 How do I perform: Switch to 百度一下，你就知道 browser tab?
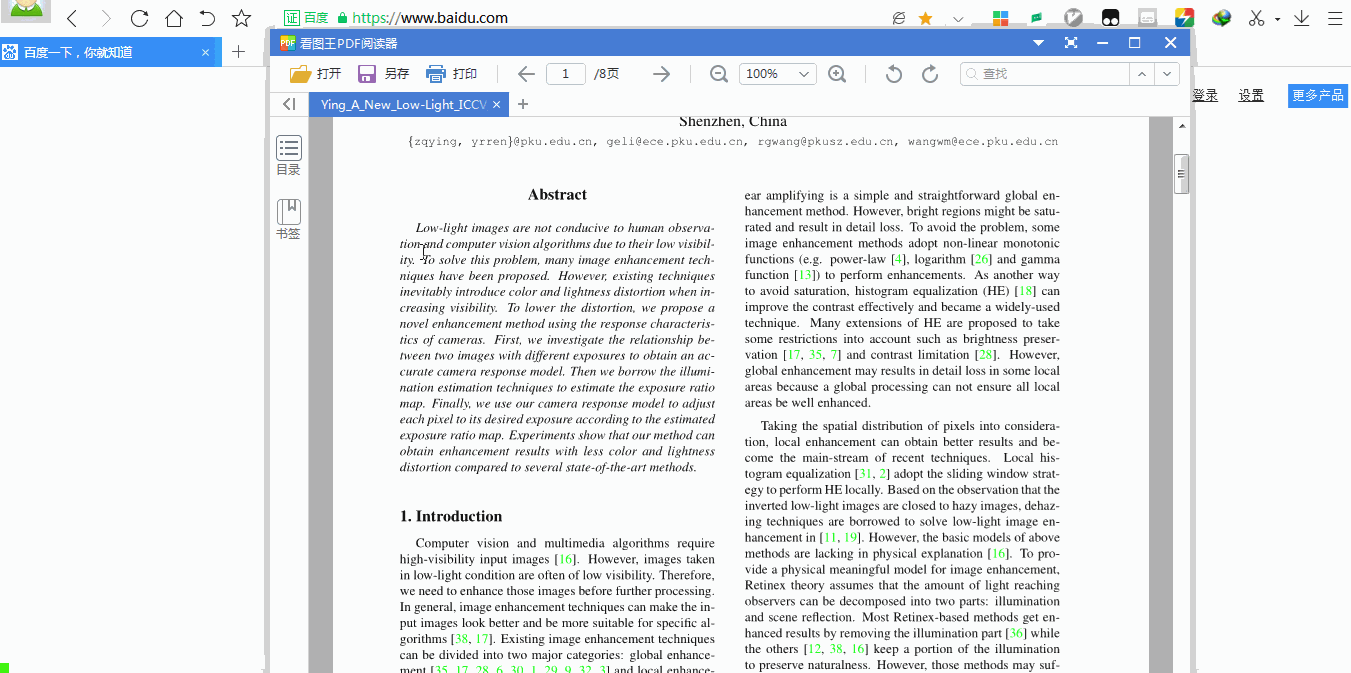pyautogui.click(x=100, y=52)
